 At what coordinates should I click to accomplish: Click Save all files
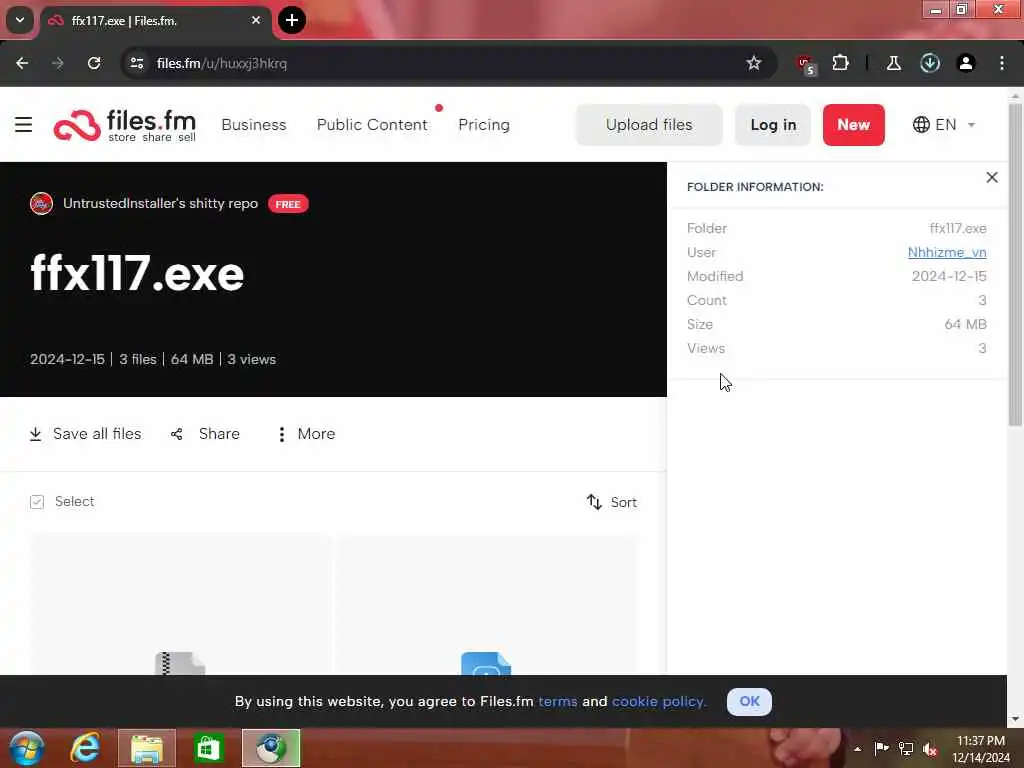tap(85, 434)
